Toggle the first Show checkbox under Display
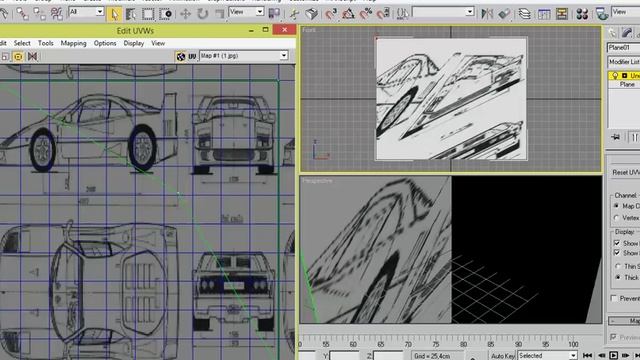The height and width of the screenshot is (360, 640). pyautogui.click(x=617, y=243)
